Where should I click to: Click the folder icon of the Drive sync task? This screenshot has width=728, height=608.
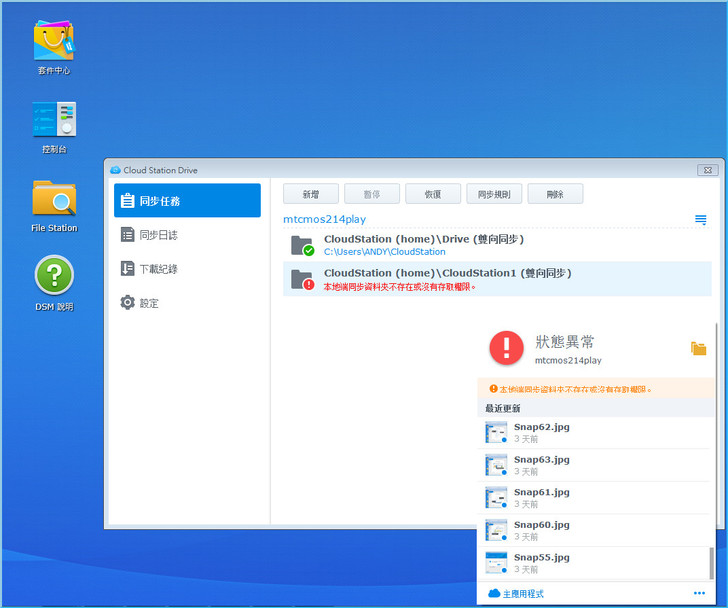coord(301,245)
